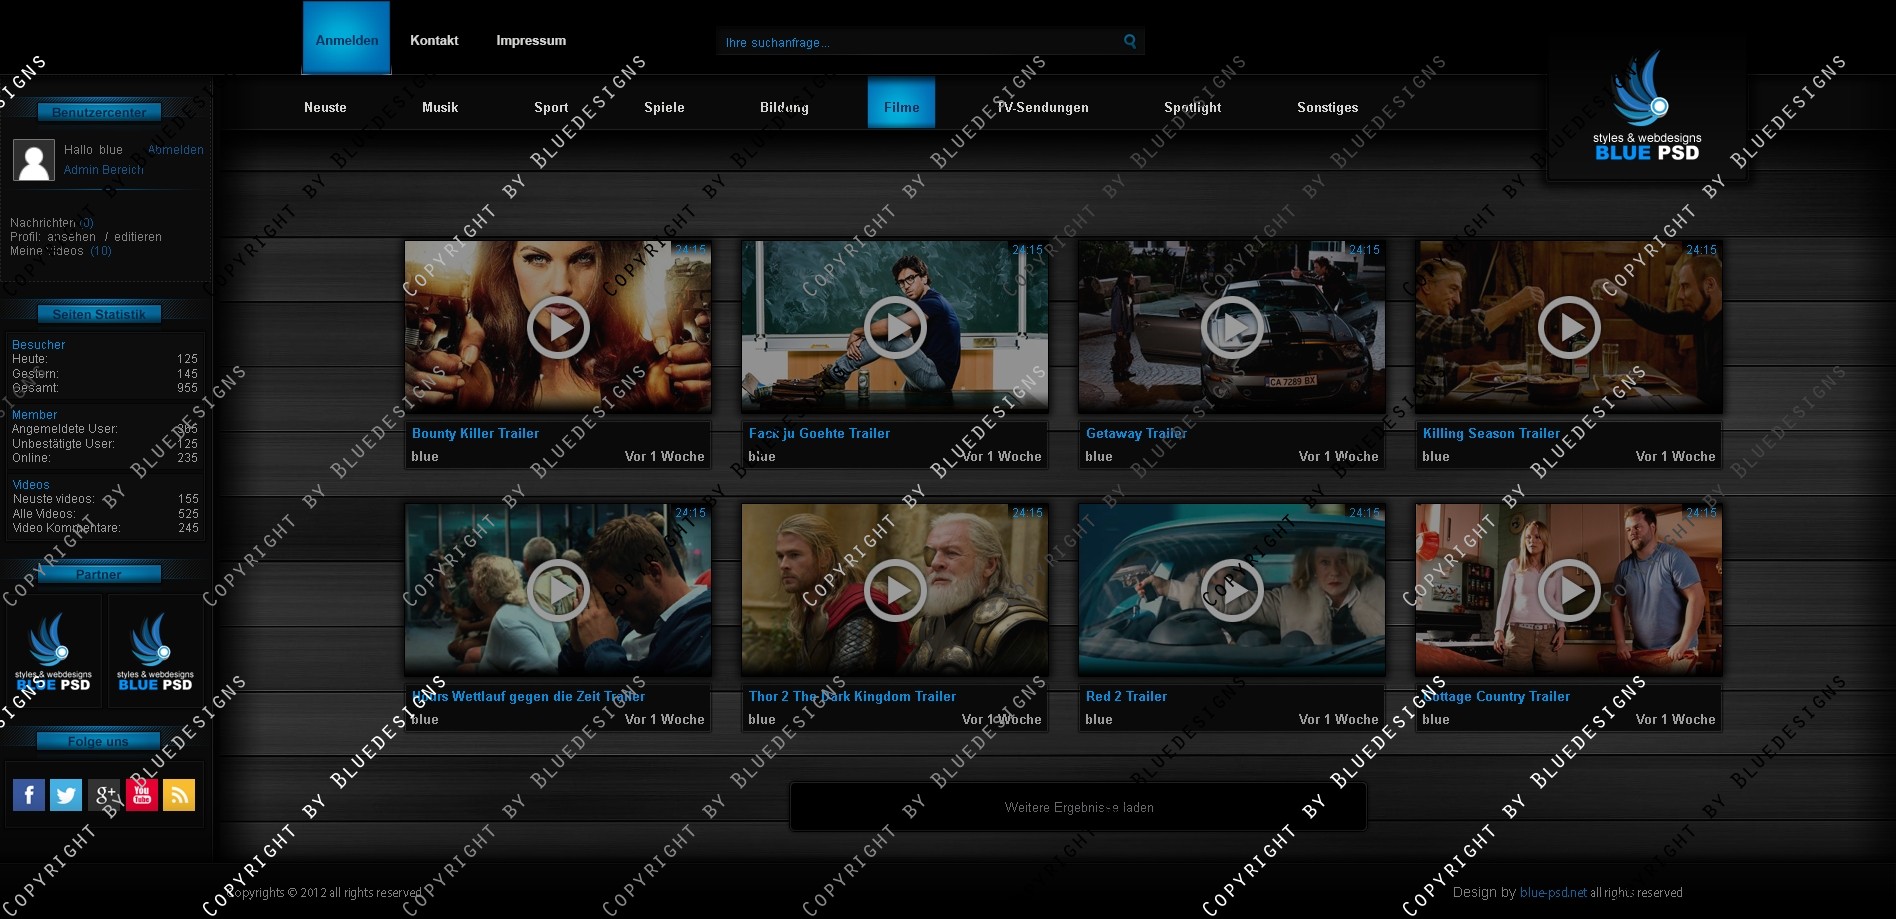This screenshot has height=919, width=1896.
Task: Switch to the Spiele category
Action: [x=664, y=107]
